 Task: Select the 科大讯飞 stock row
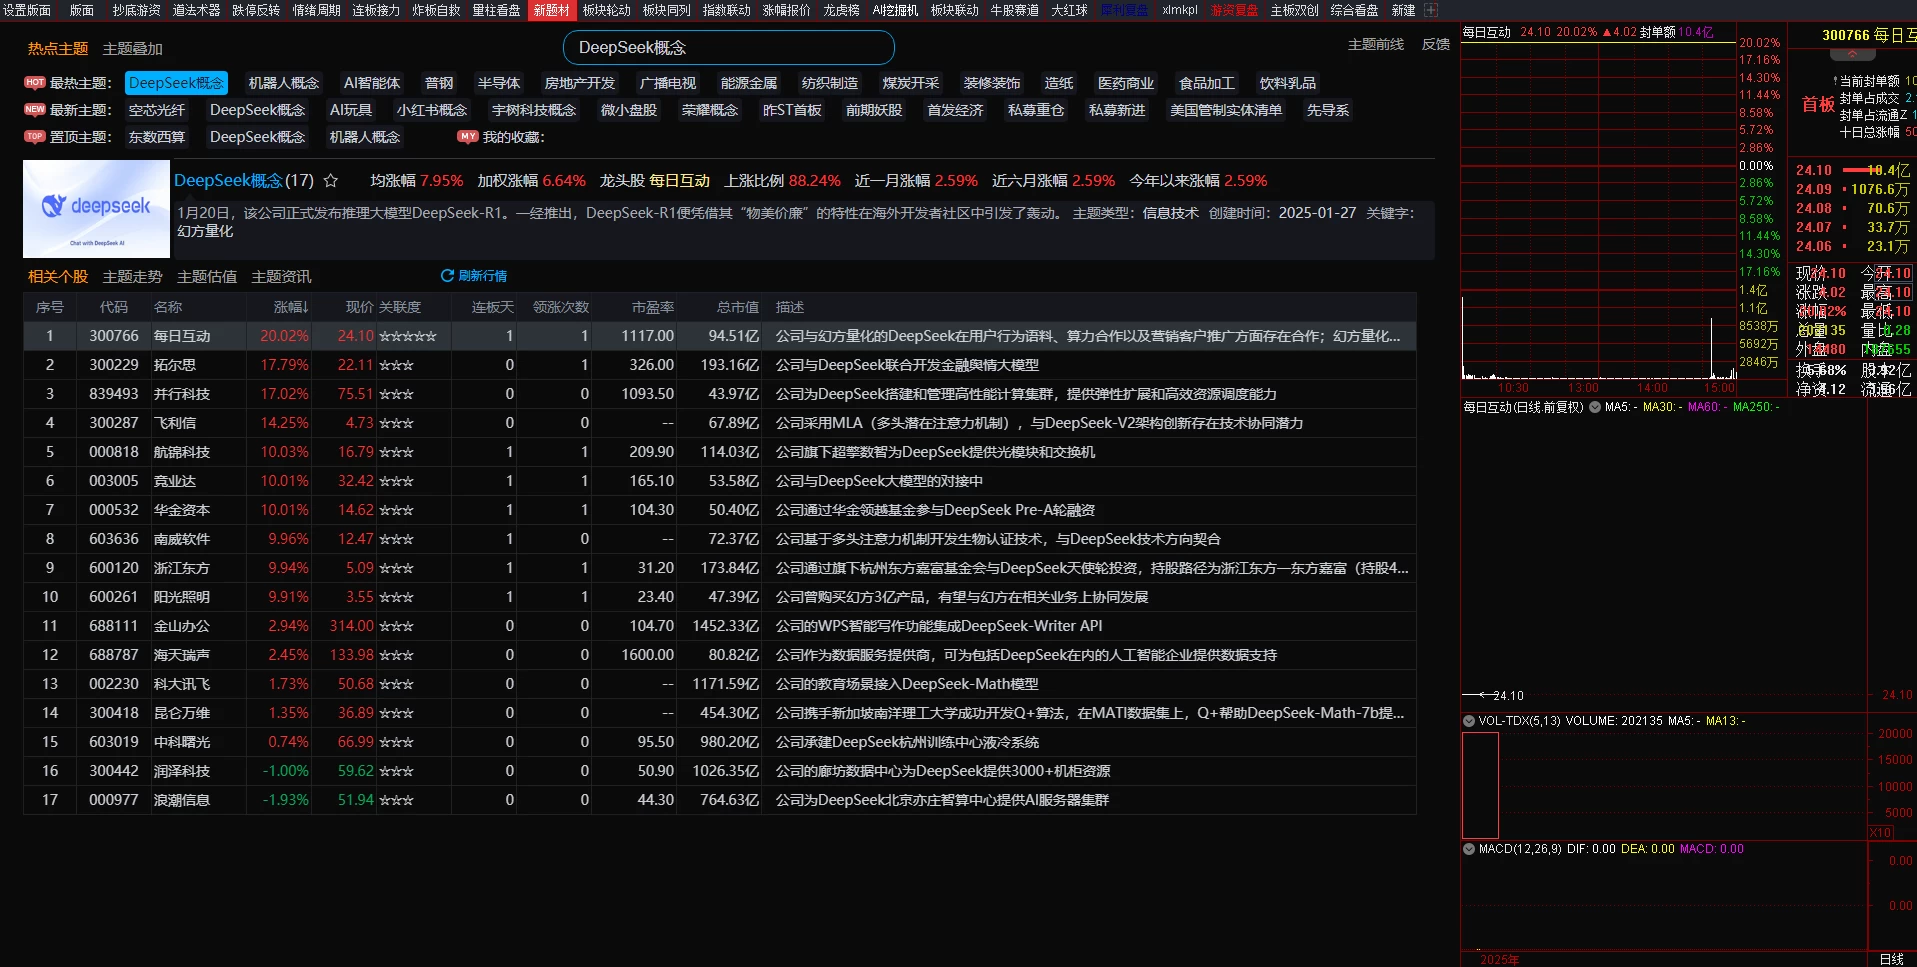point(720,684)
